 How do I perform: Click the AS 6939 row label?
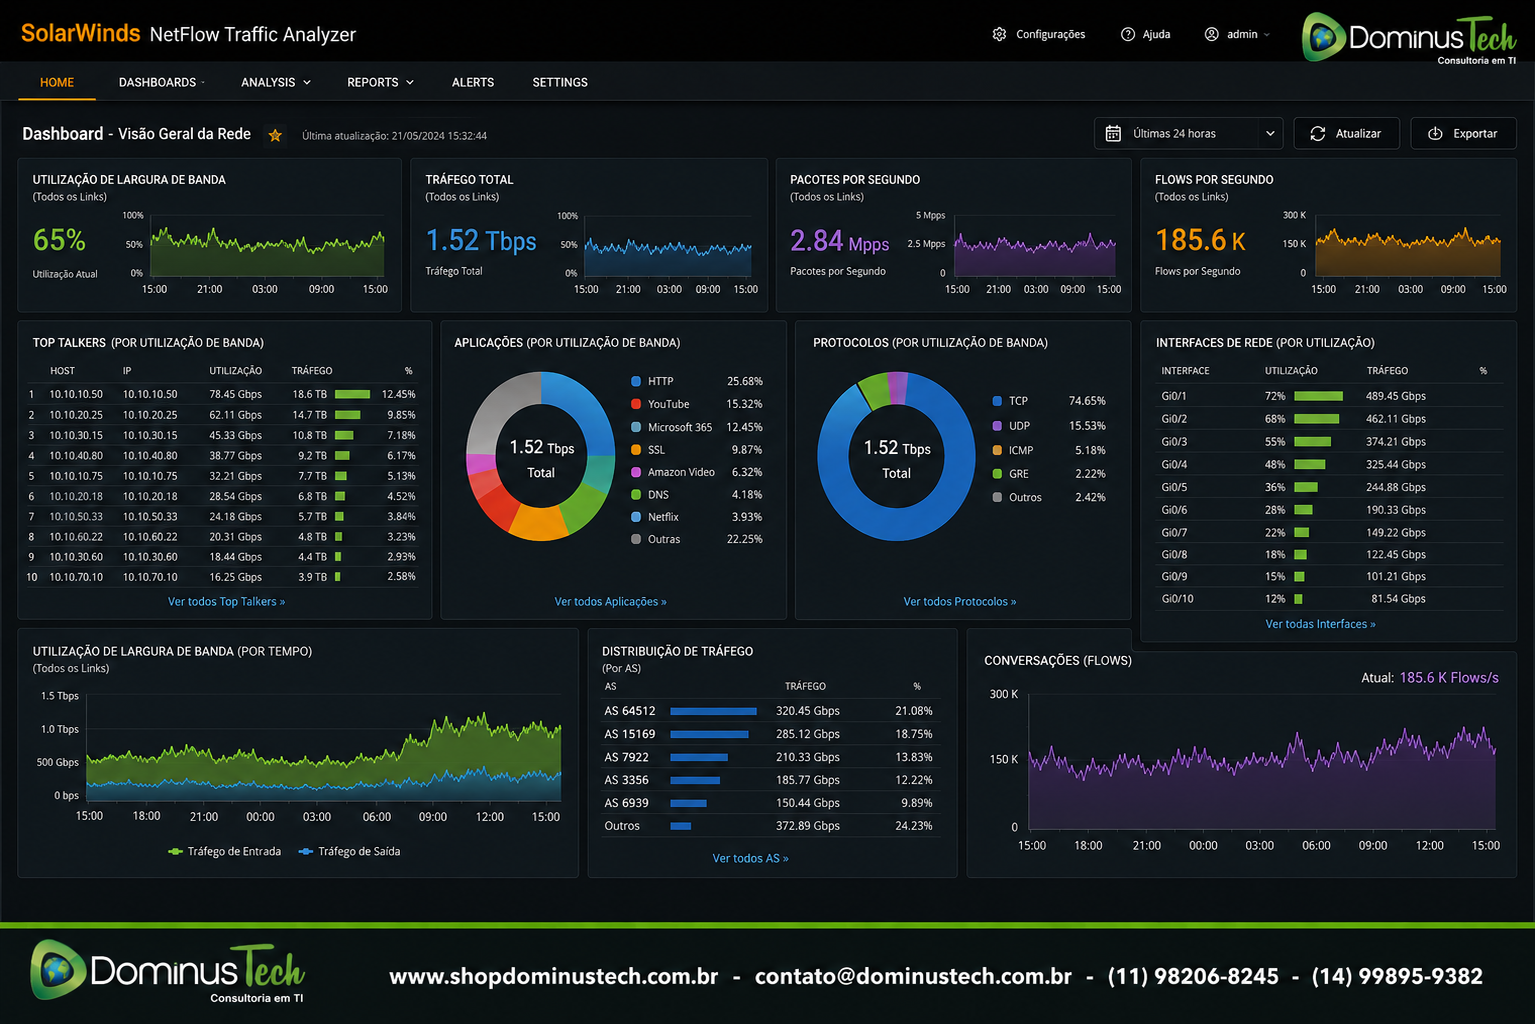[x=626, y=803]
